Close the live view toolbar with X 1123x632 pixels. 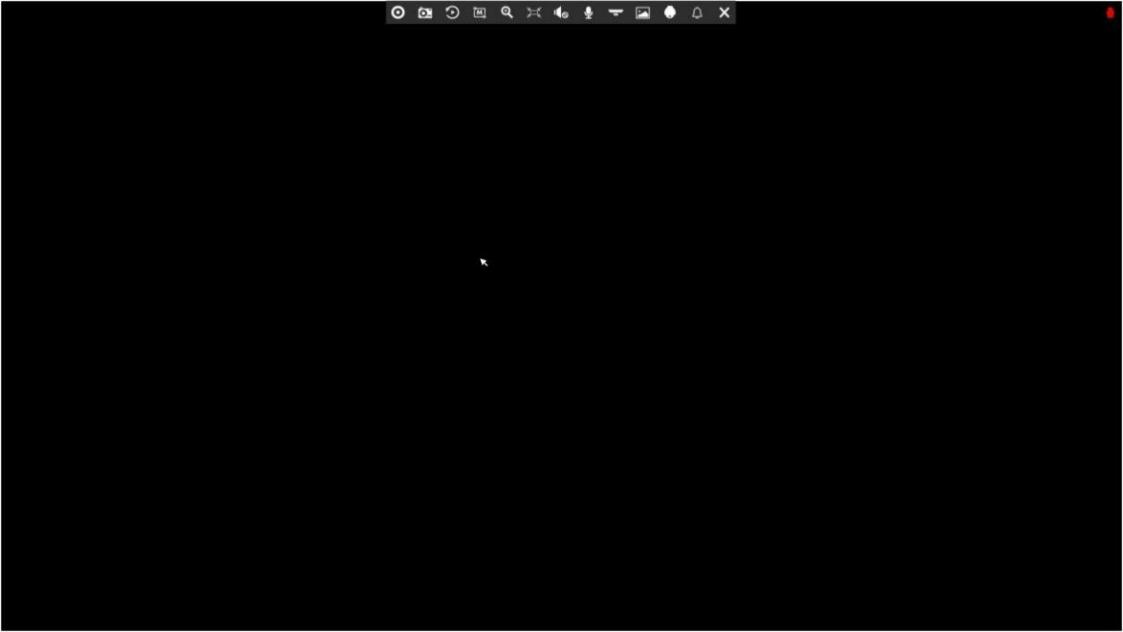725,13
